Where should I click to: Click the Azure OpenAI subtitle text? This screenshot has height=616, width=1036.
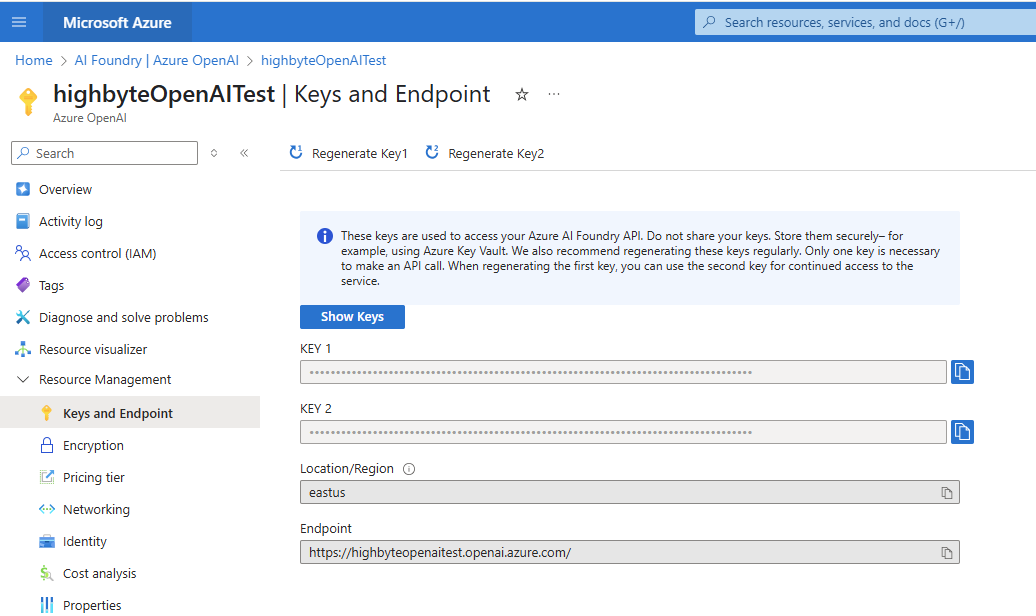click(x=90, y=118)
